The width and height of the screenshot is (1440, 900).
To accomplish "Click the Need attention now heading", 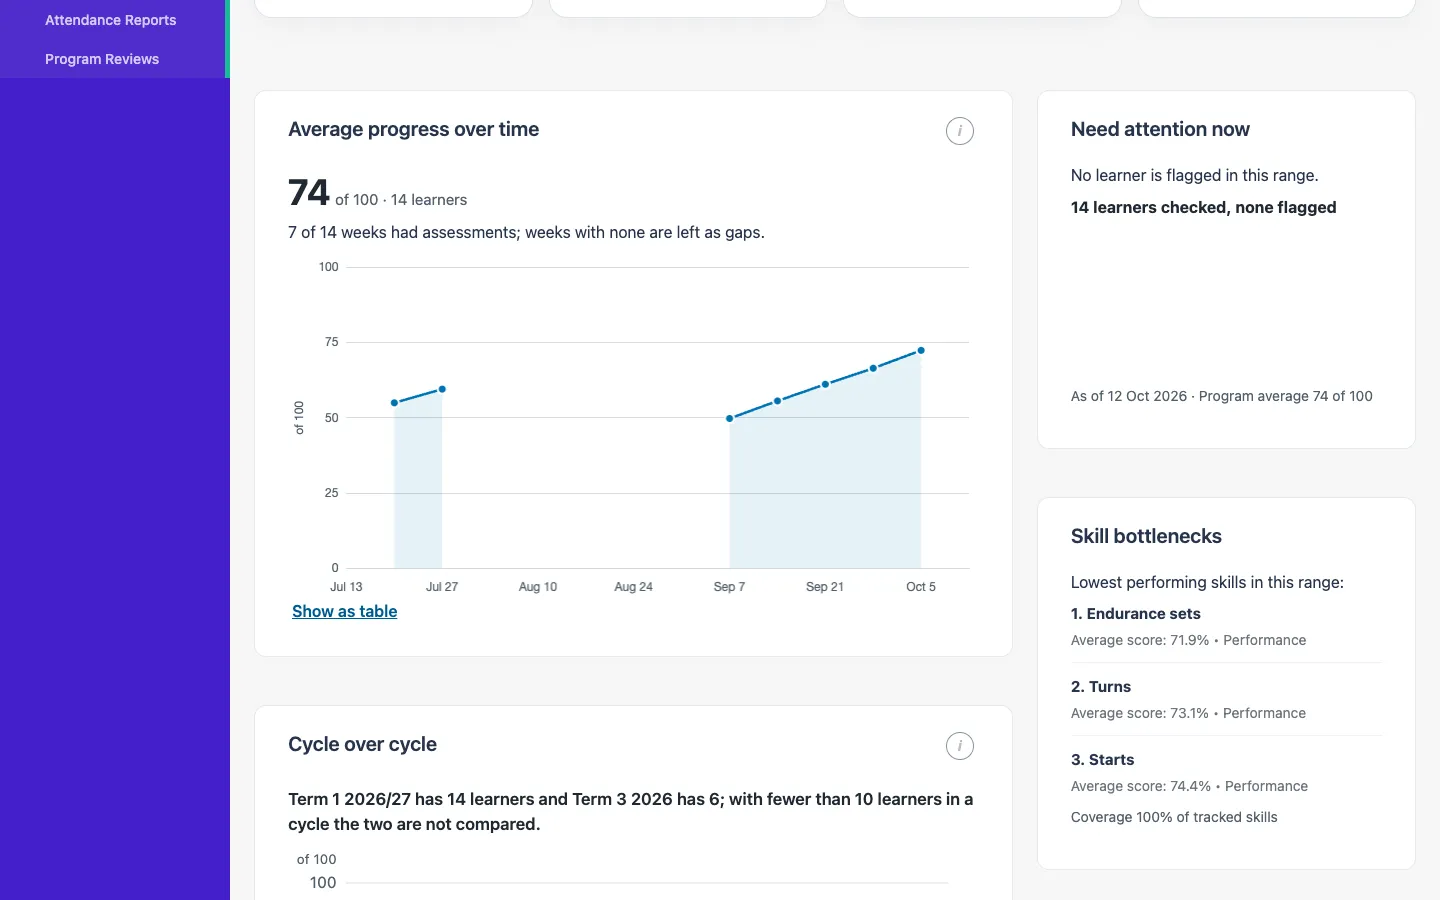I will coord(1160,129).
